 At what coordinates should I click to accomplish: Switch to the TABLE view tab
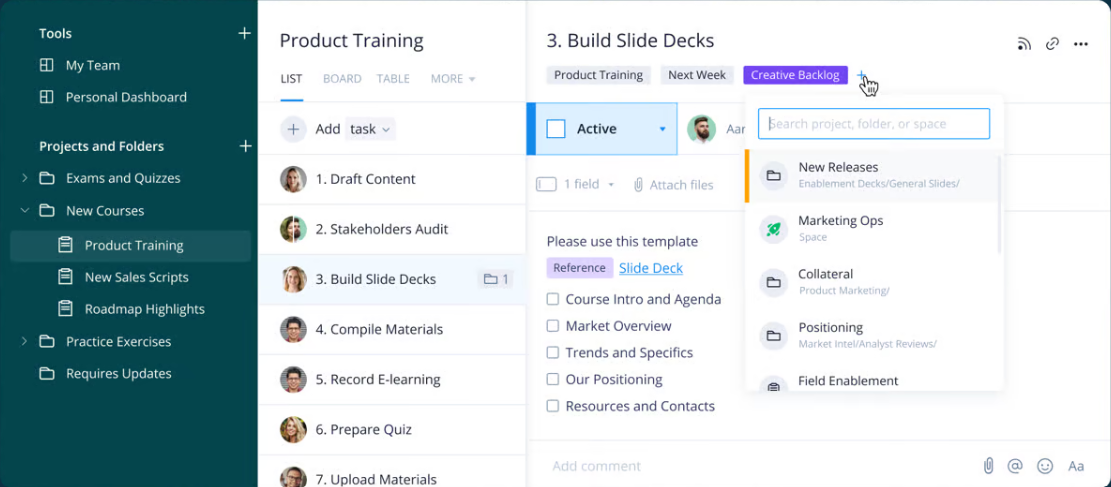[x=393, y=78]
